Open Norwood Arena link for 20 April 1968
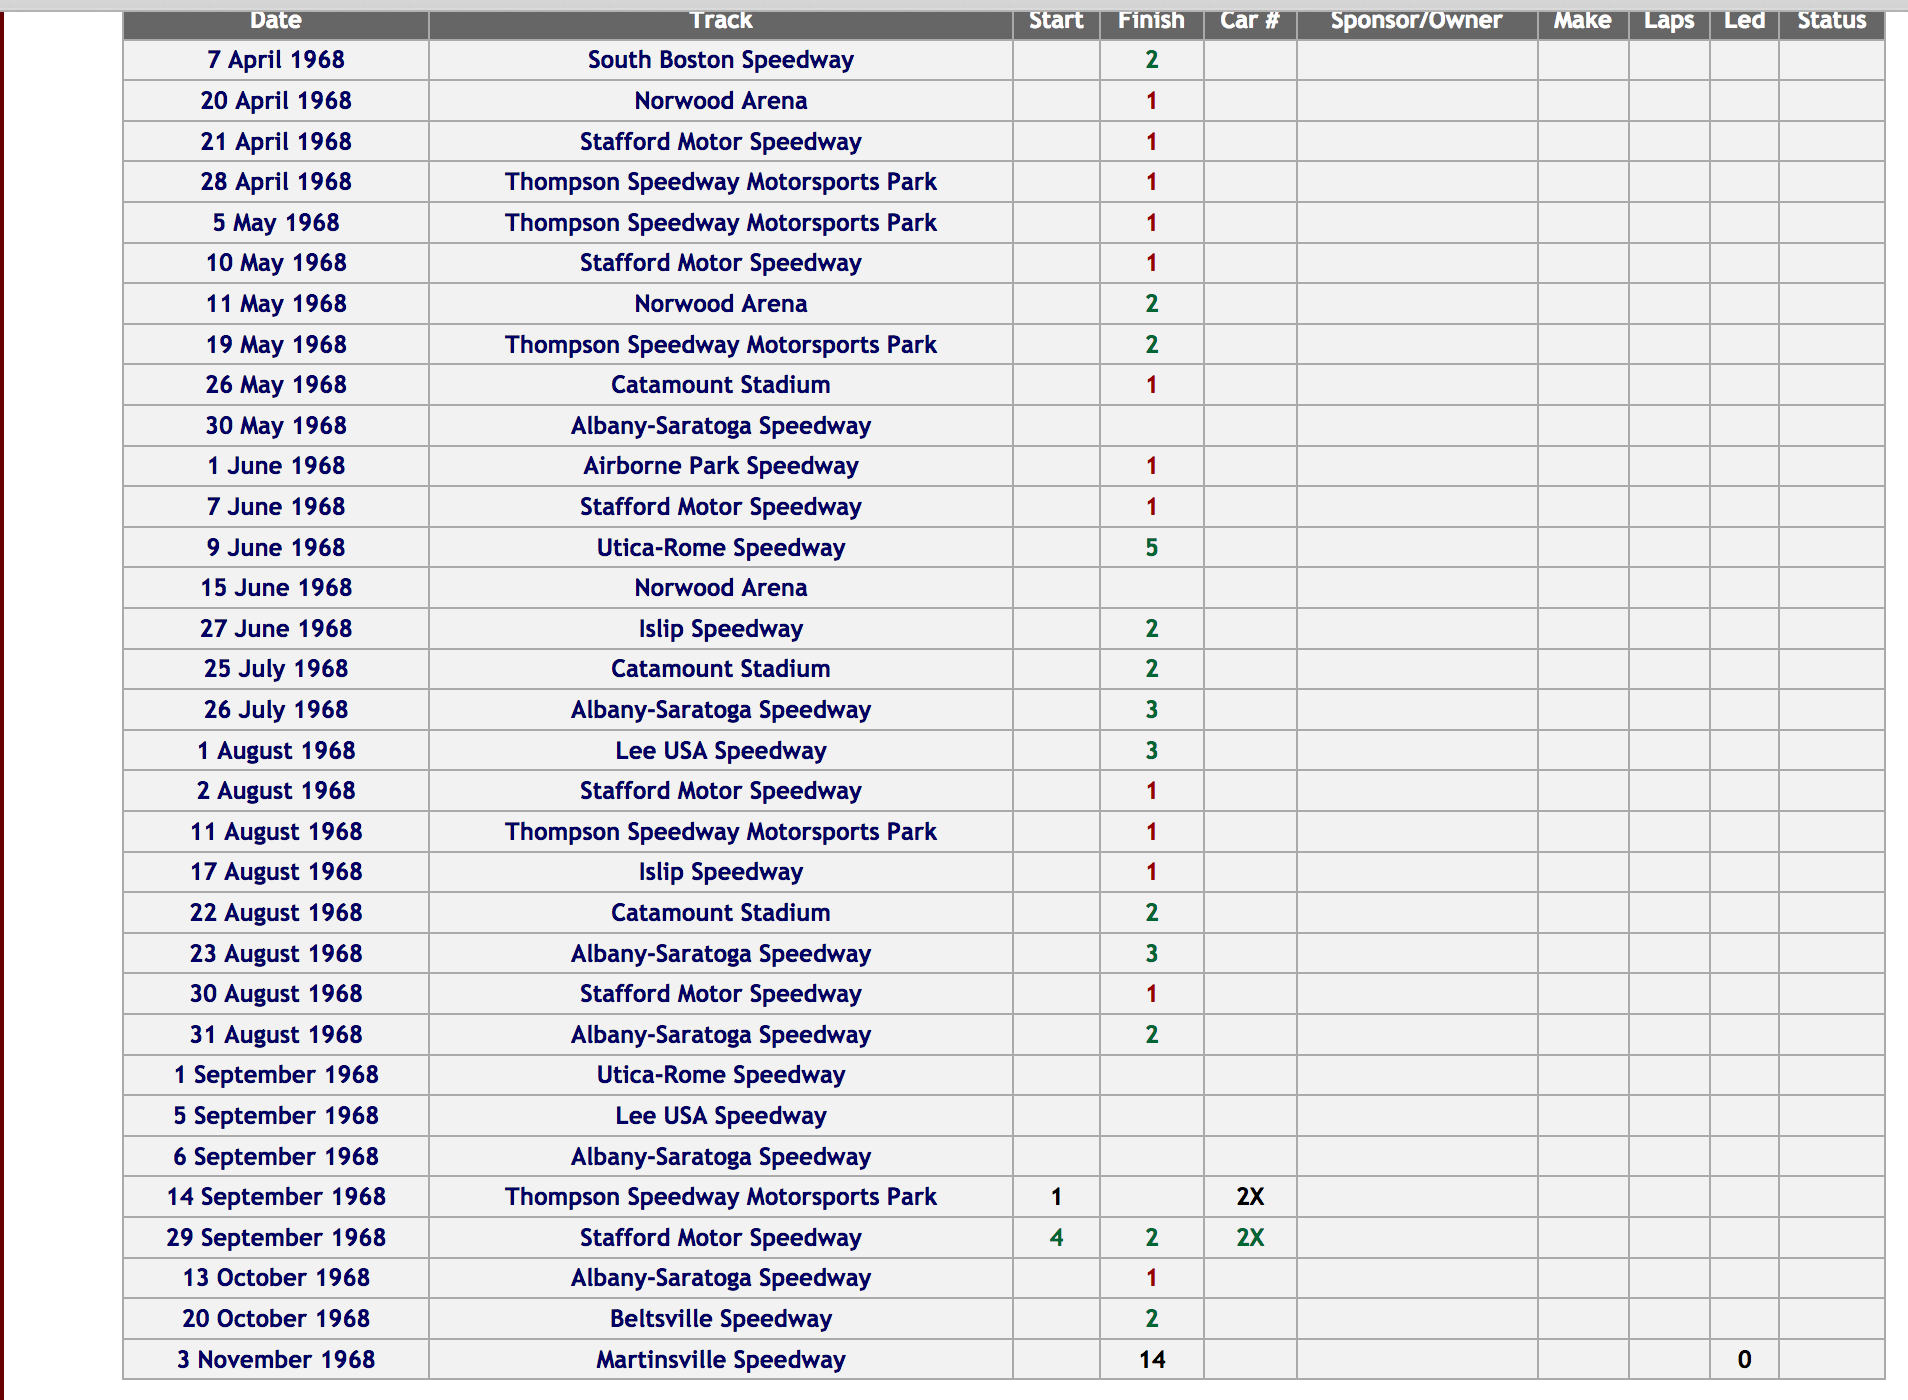This screenshot has height=1400, width=1908. (720, 101)
